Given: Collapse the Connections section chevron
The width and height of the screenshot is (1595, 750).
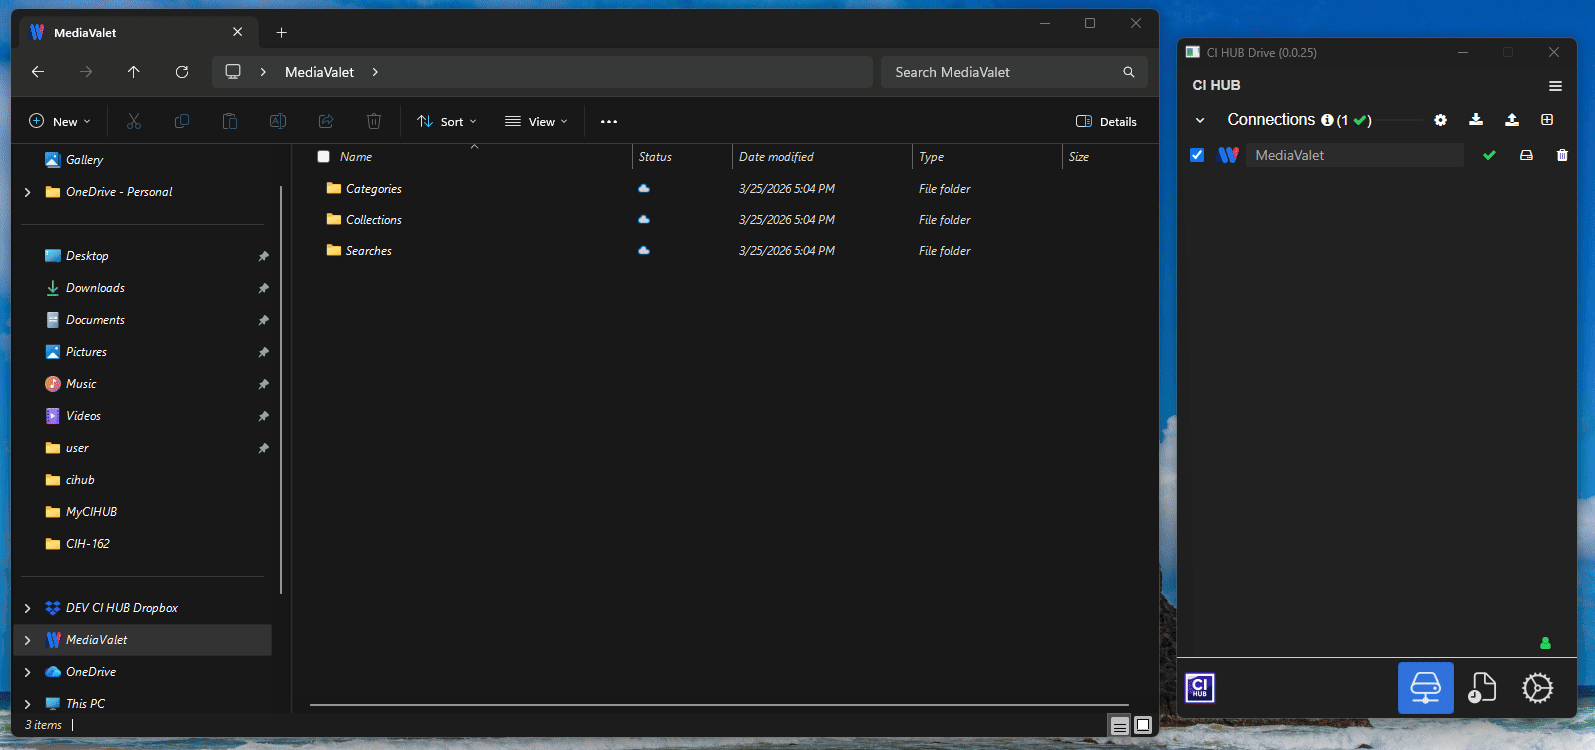Looking at the screenshot, I should pos(1200,121).
